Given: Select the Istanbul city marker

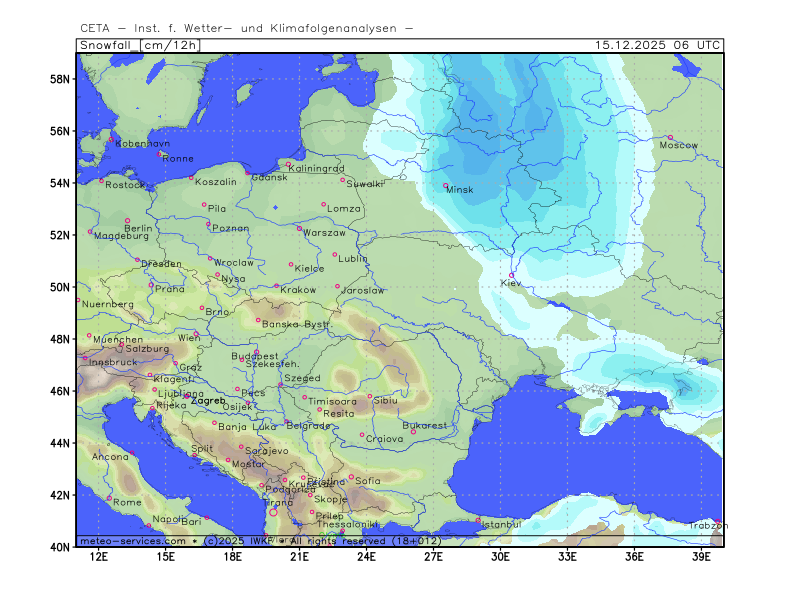Looking at the screenshot, I should (477, 518).
